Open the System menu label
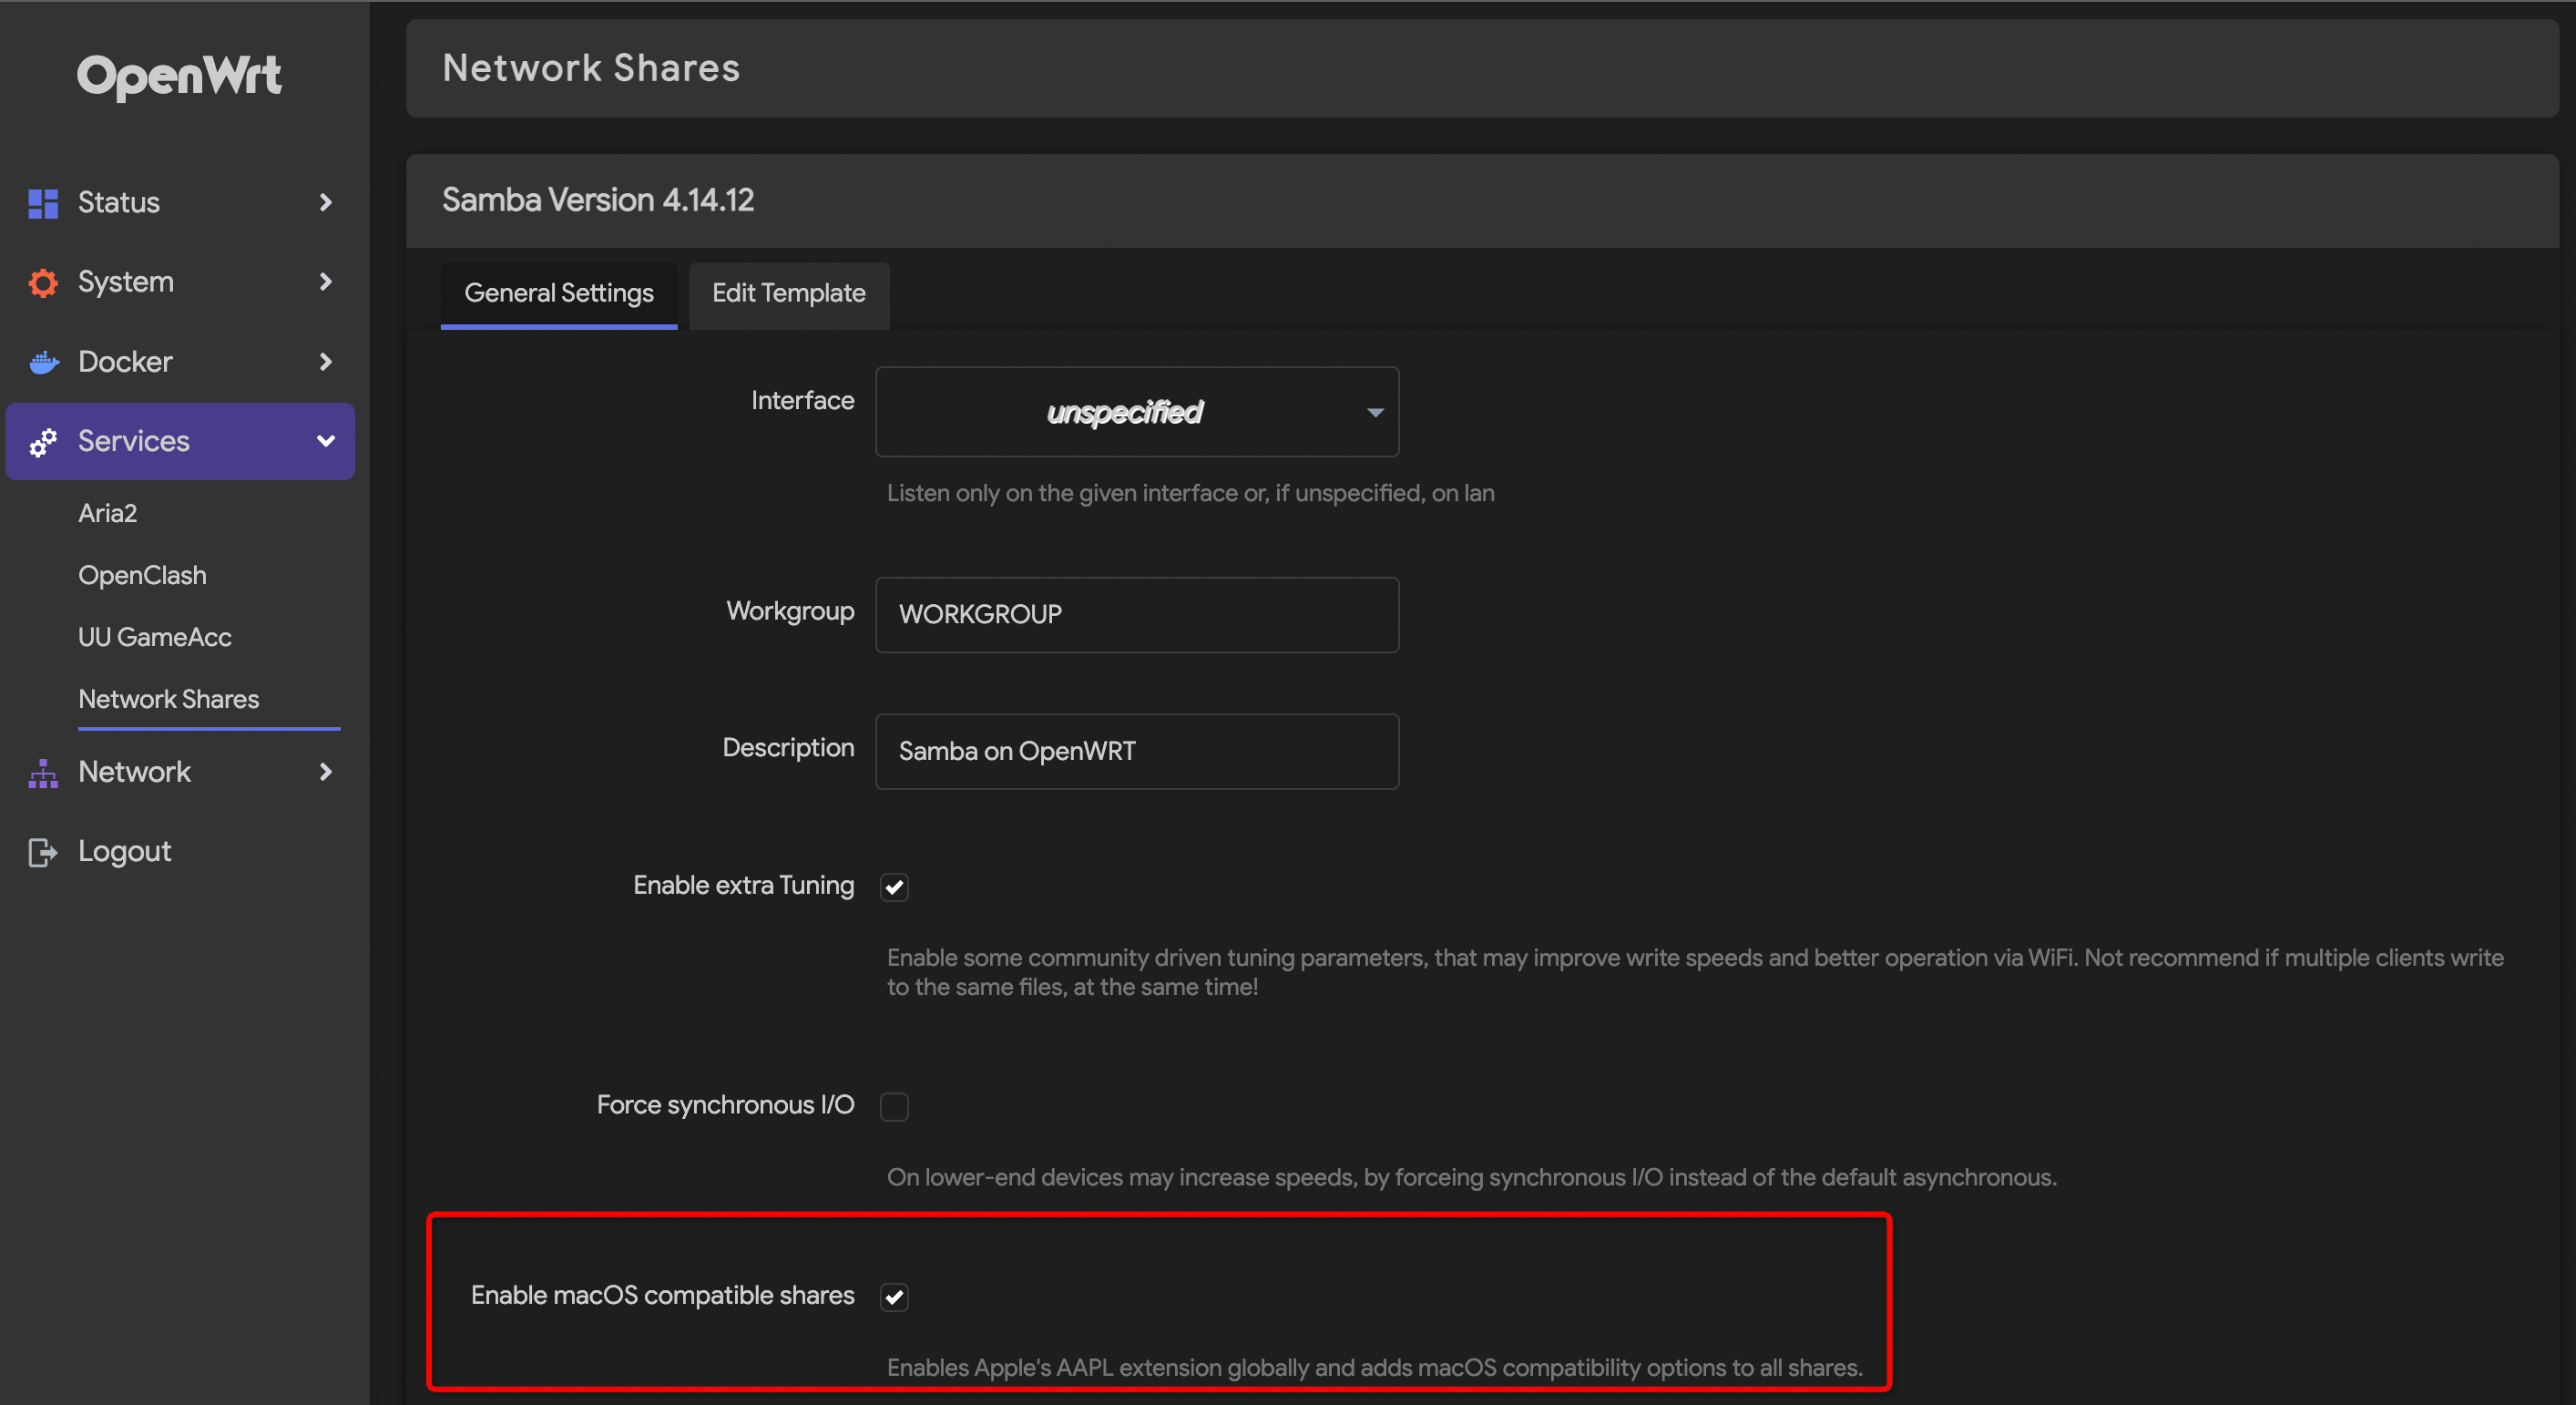Viewport: 2576px width, 1405px height. tap(126, 283)
